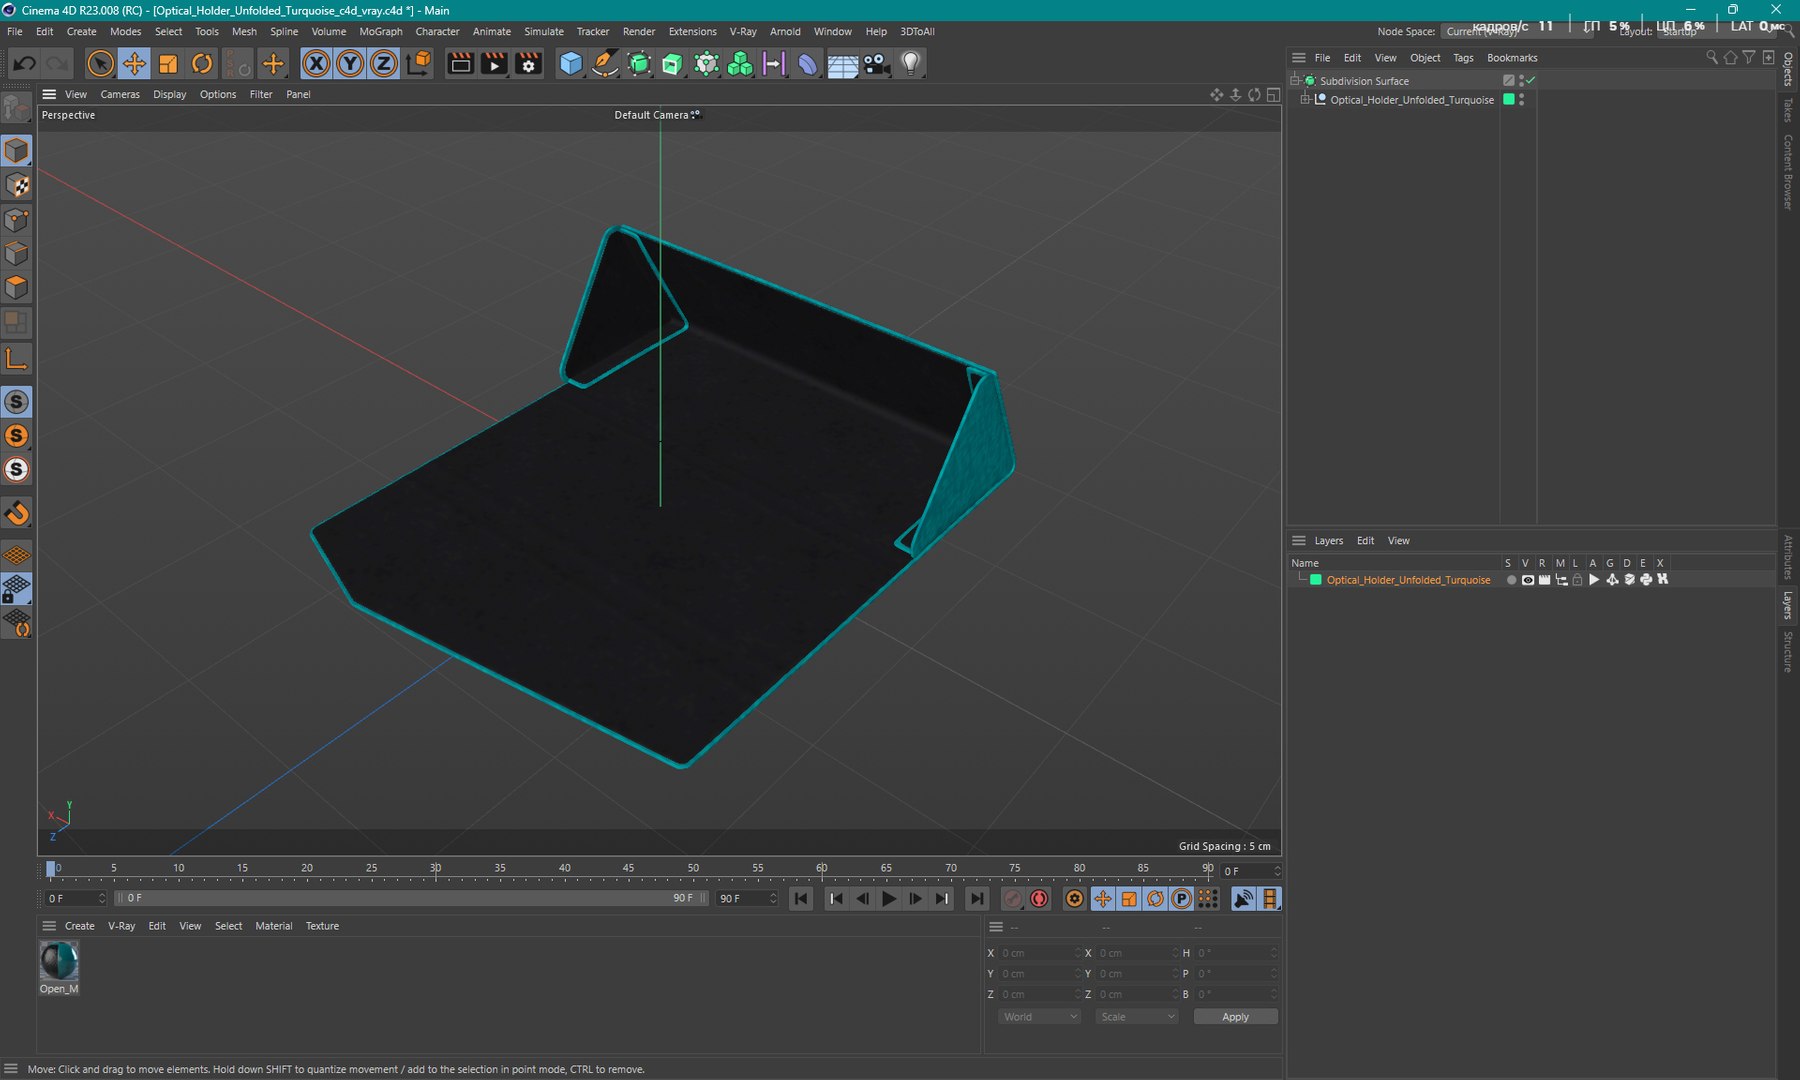The width and height of the screenshot is (1800, 1080).
Task: Add a Camera object
Action: 876,64
